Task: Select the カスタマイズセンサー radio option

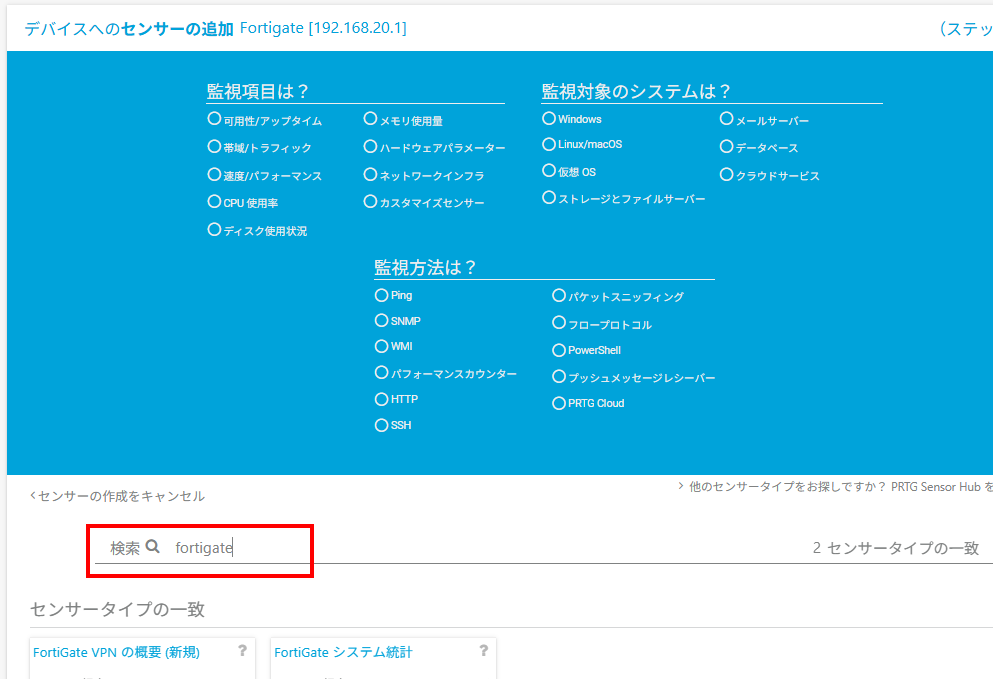Action: click(370, 201)
